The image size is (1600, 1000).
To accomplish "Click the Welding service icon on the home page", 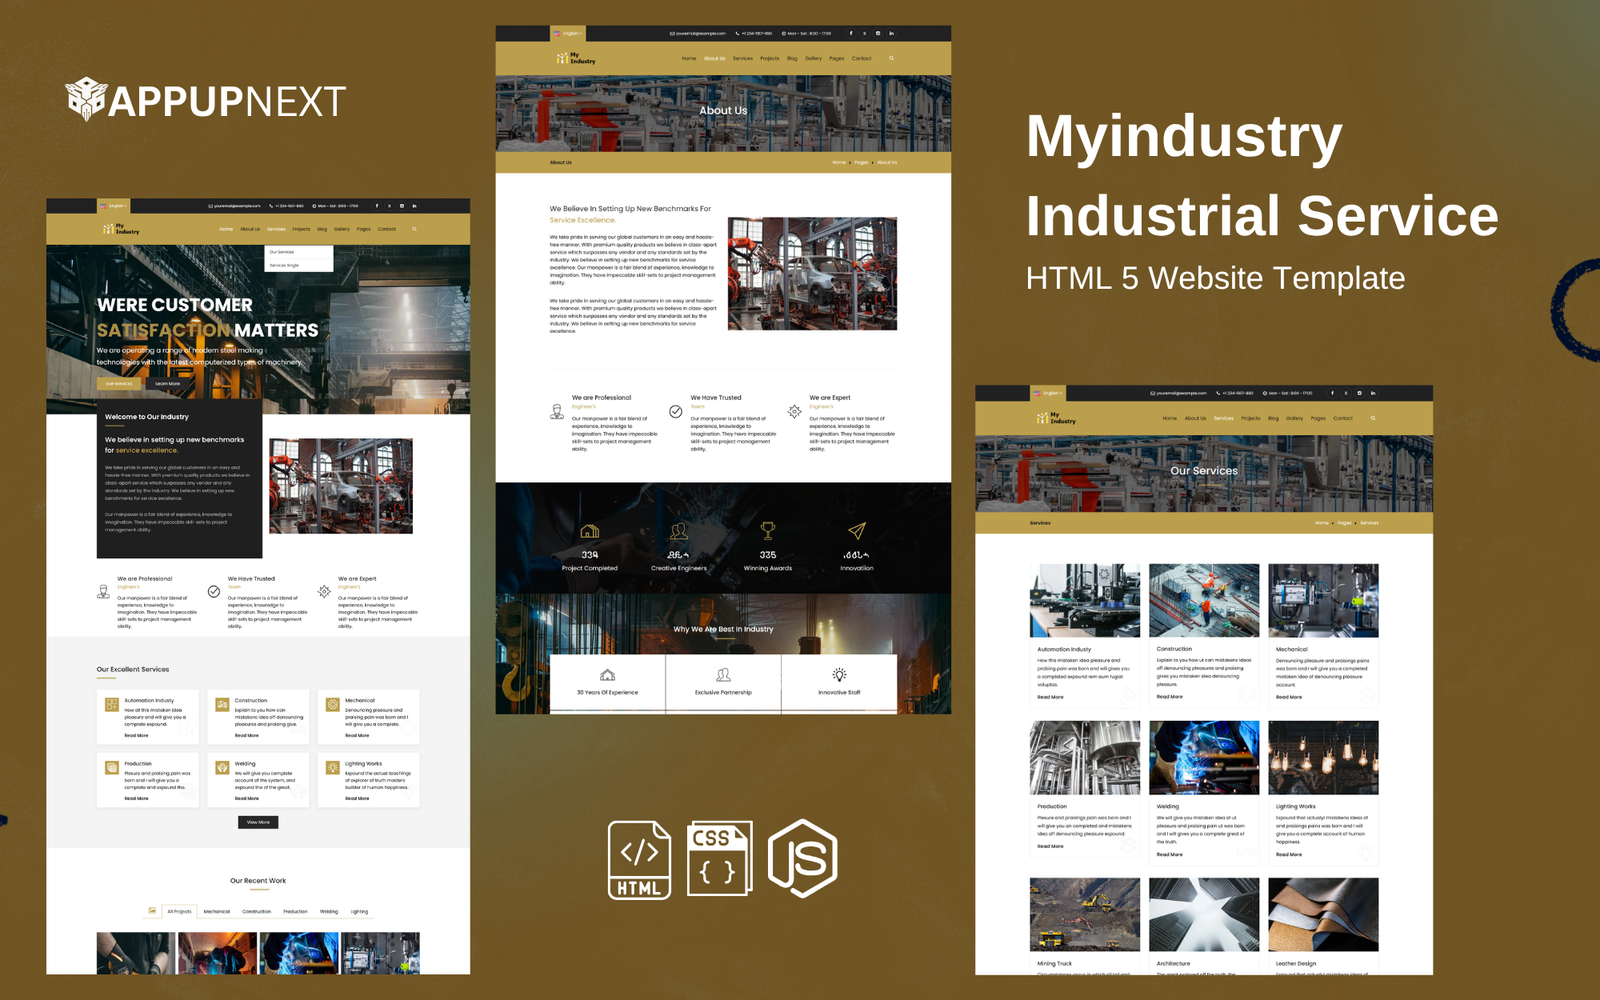I will 222,768.
